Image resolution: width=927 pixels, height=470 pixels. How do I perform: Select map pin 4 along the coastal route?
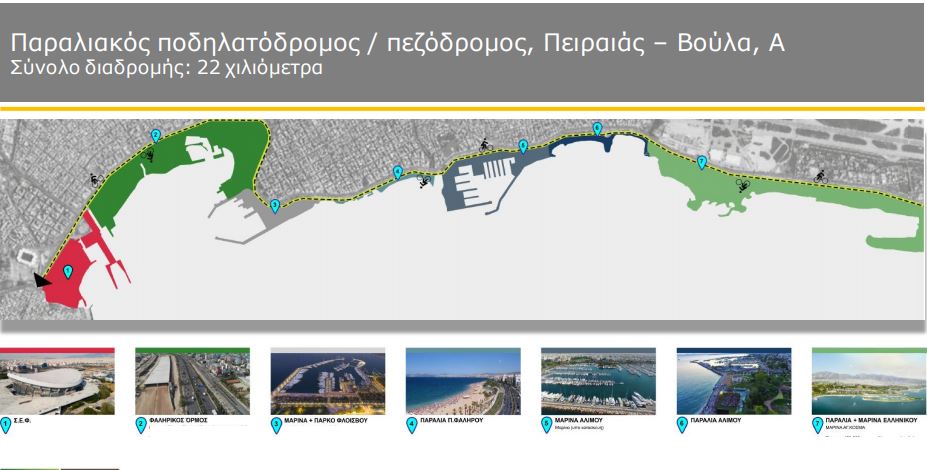point(398,172)
